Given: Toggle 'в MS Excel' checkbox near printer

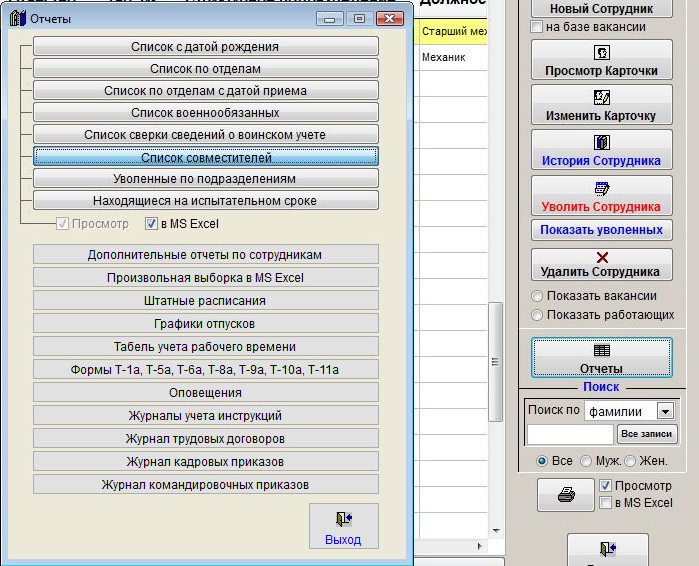Looking at the screenshot, I should point(605,503).
